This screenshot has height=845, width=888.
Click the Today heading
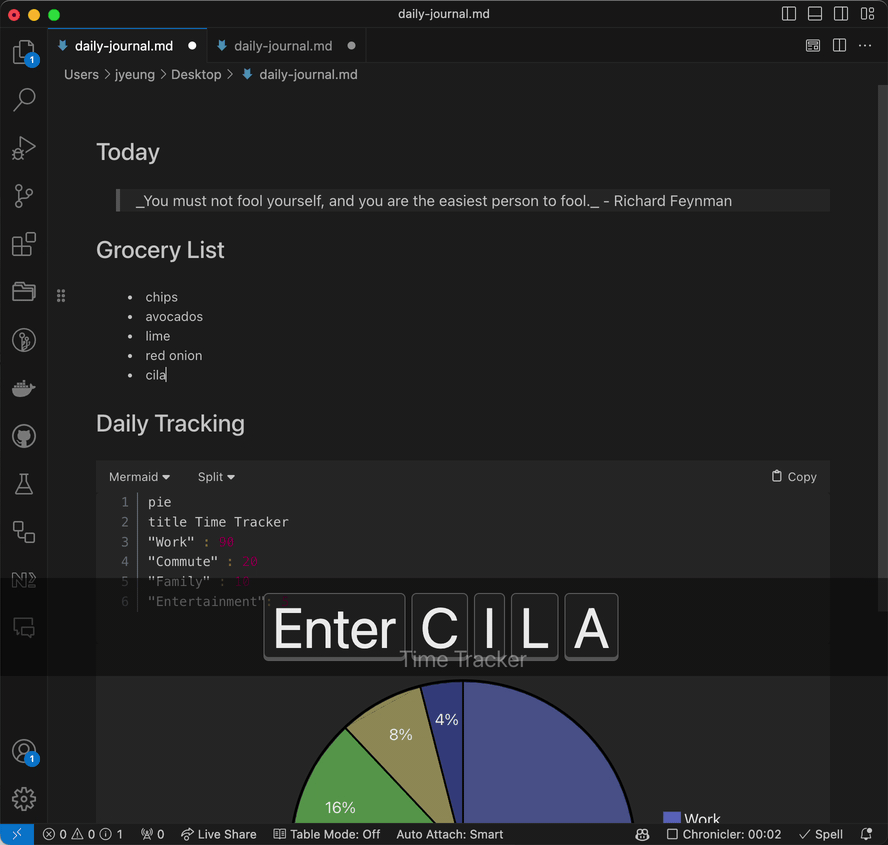pos(128,152)
